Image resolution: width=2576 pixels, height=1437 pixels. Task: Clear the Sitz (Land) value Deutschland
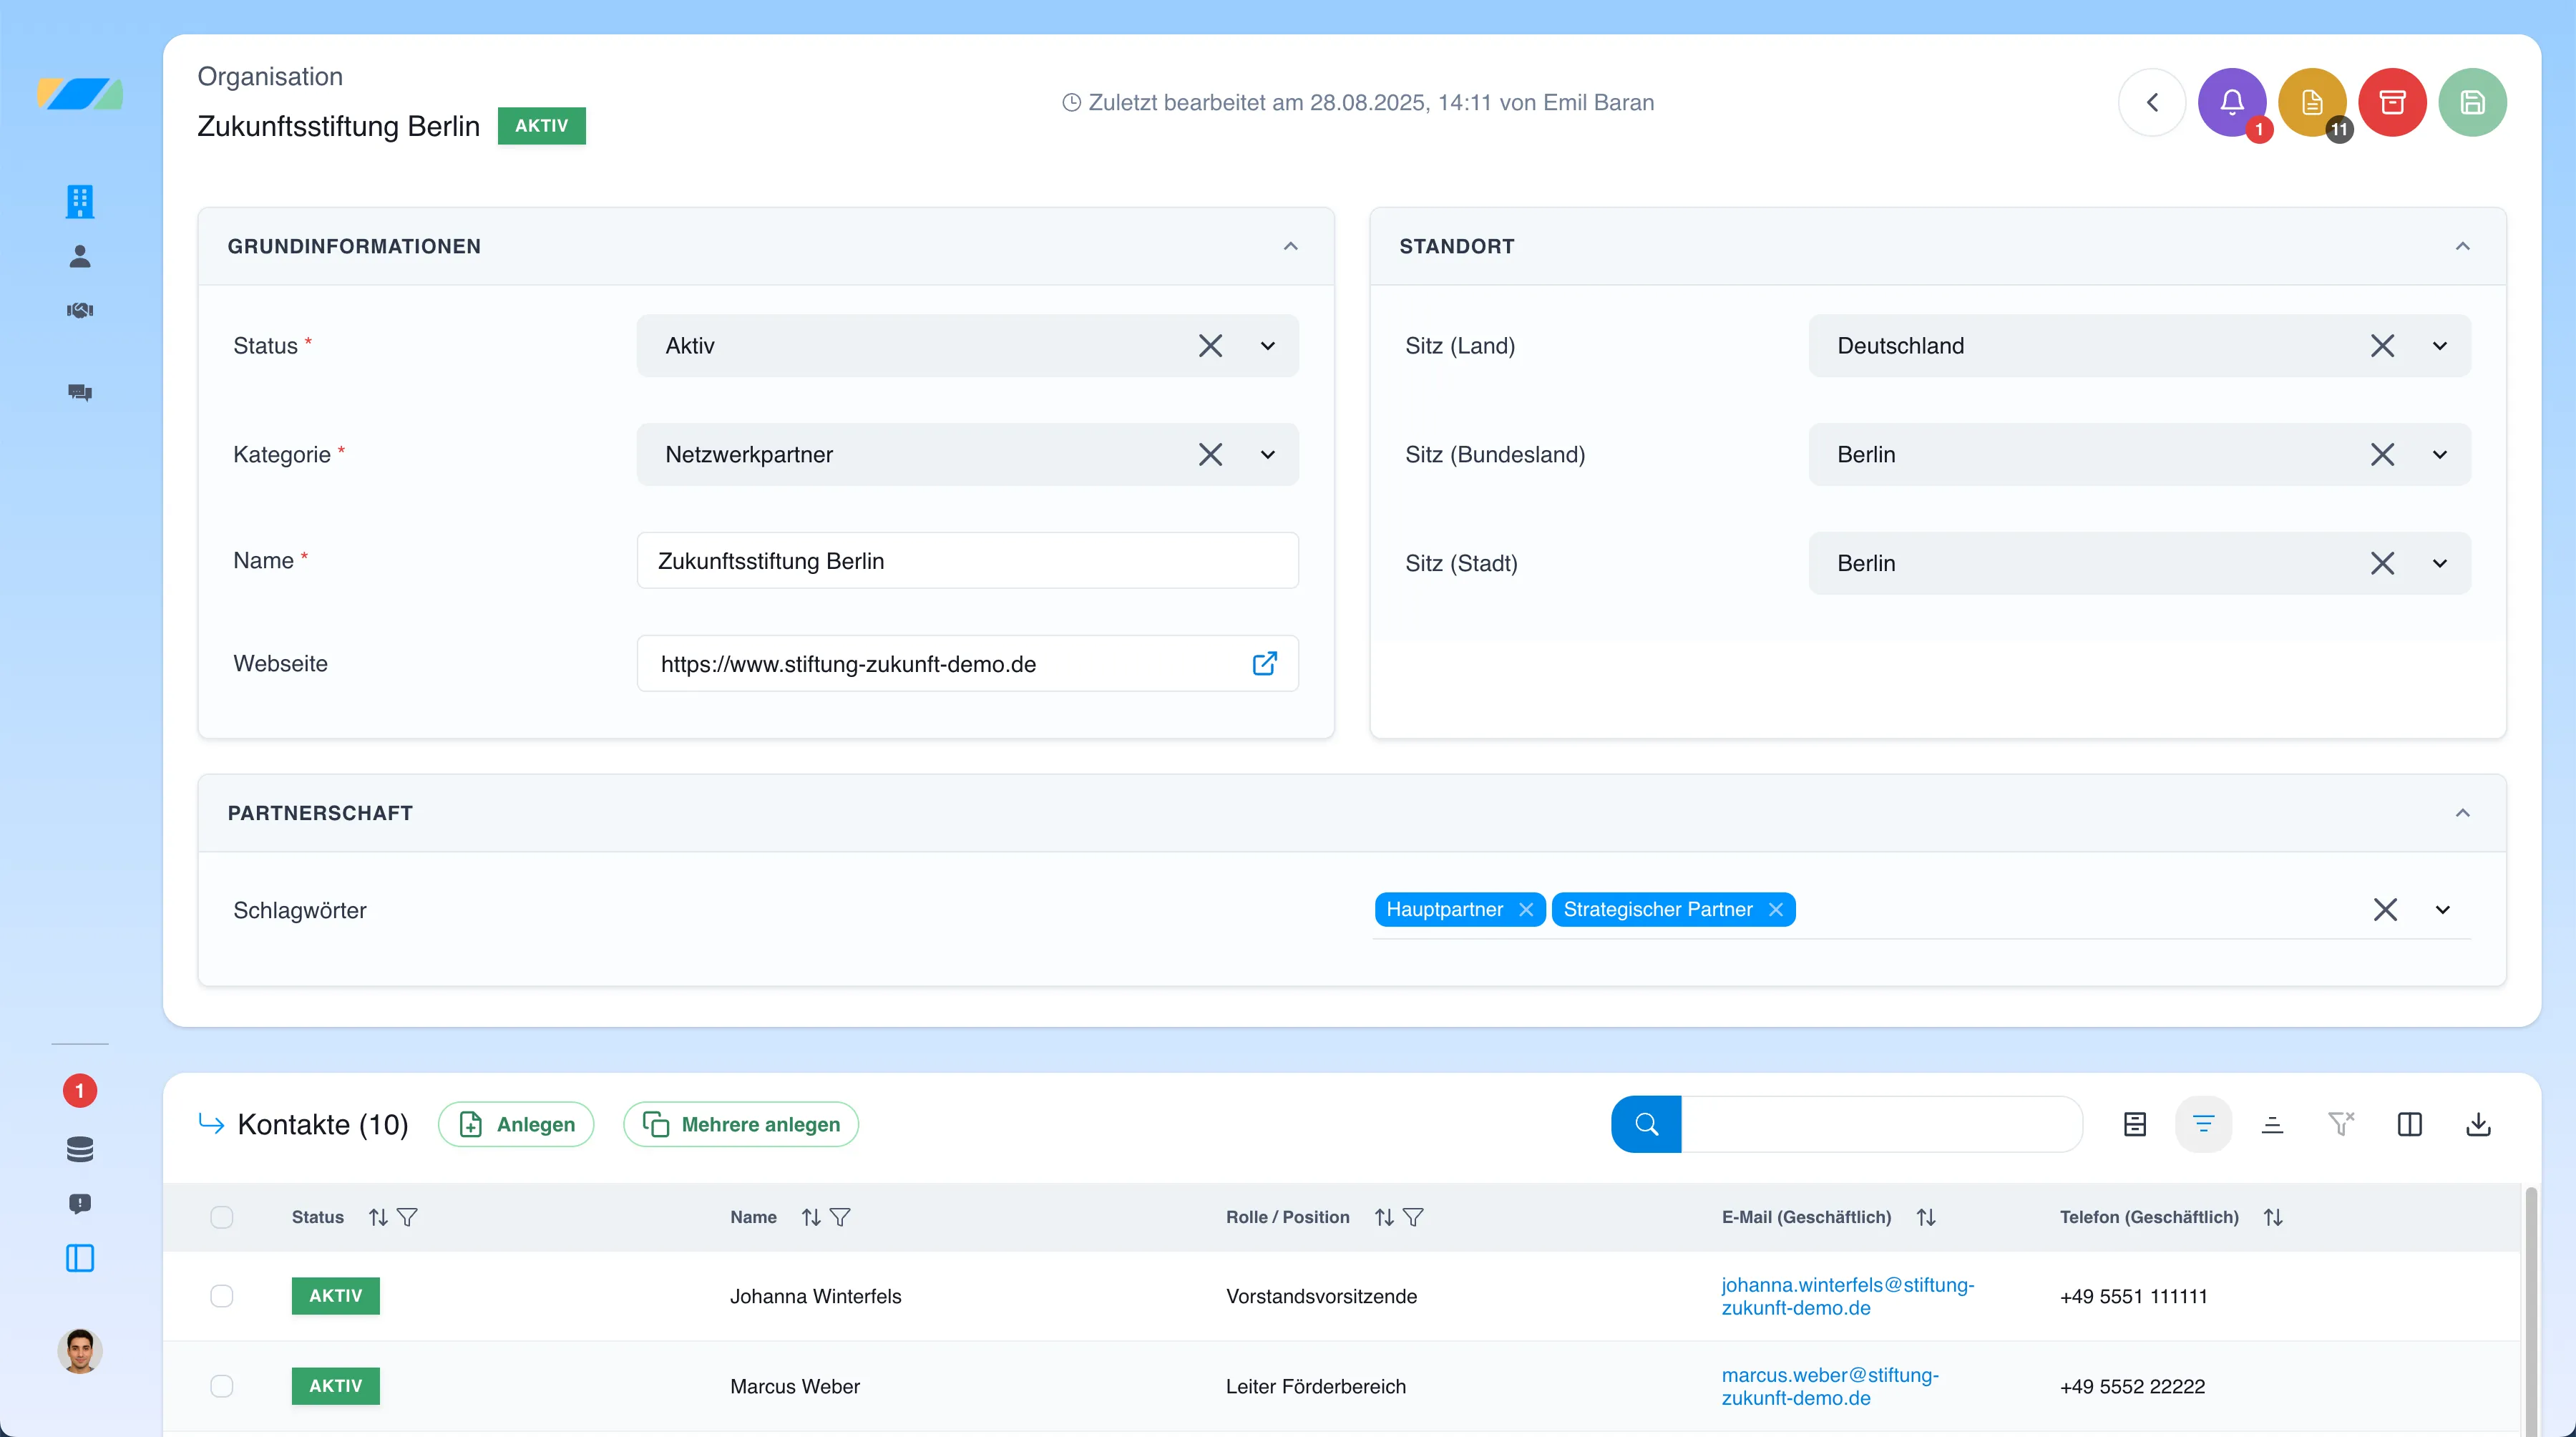click(2382, 346)
